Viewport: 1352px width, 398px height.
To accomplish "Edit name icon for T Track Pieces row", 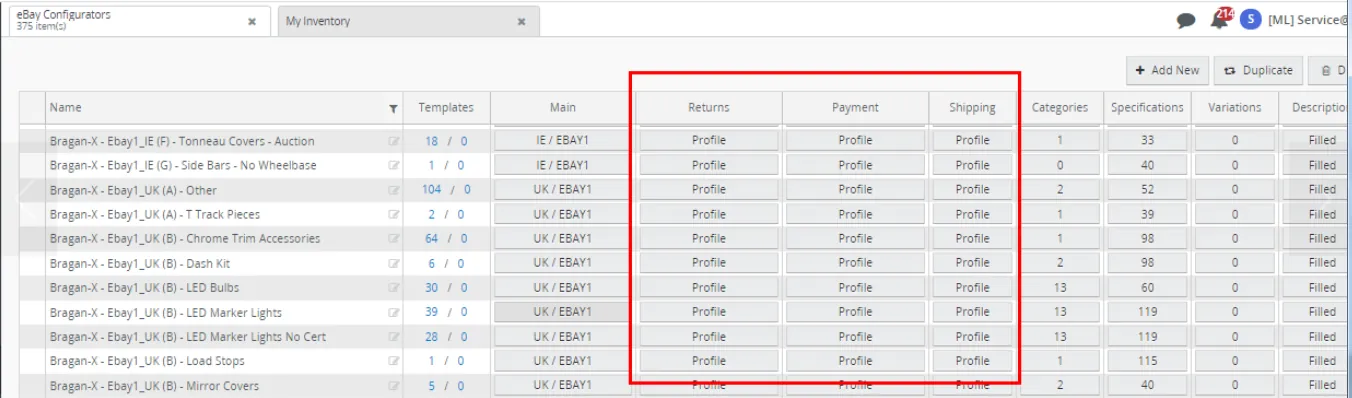I will [x=394, y=214].
